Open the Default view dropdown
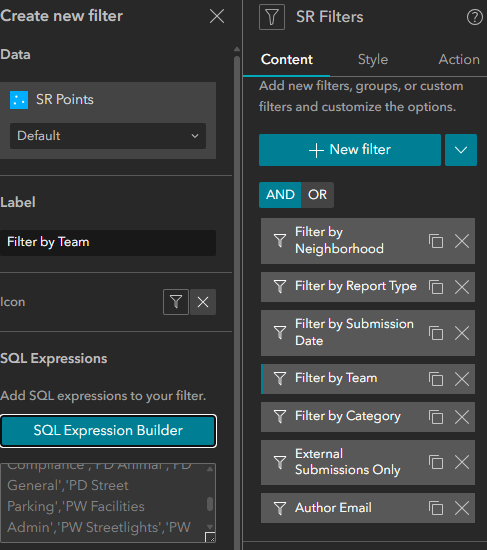The height and width of the screenshot is (550, 487). 108,136
